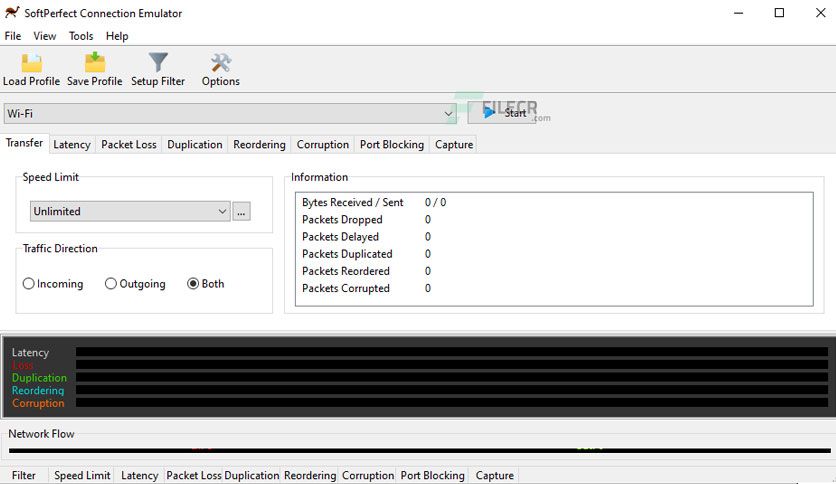Click the Capture status bar entry

[x=495, y=475]
